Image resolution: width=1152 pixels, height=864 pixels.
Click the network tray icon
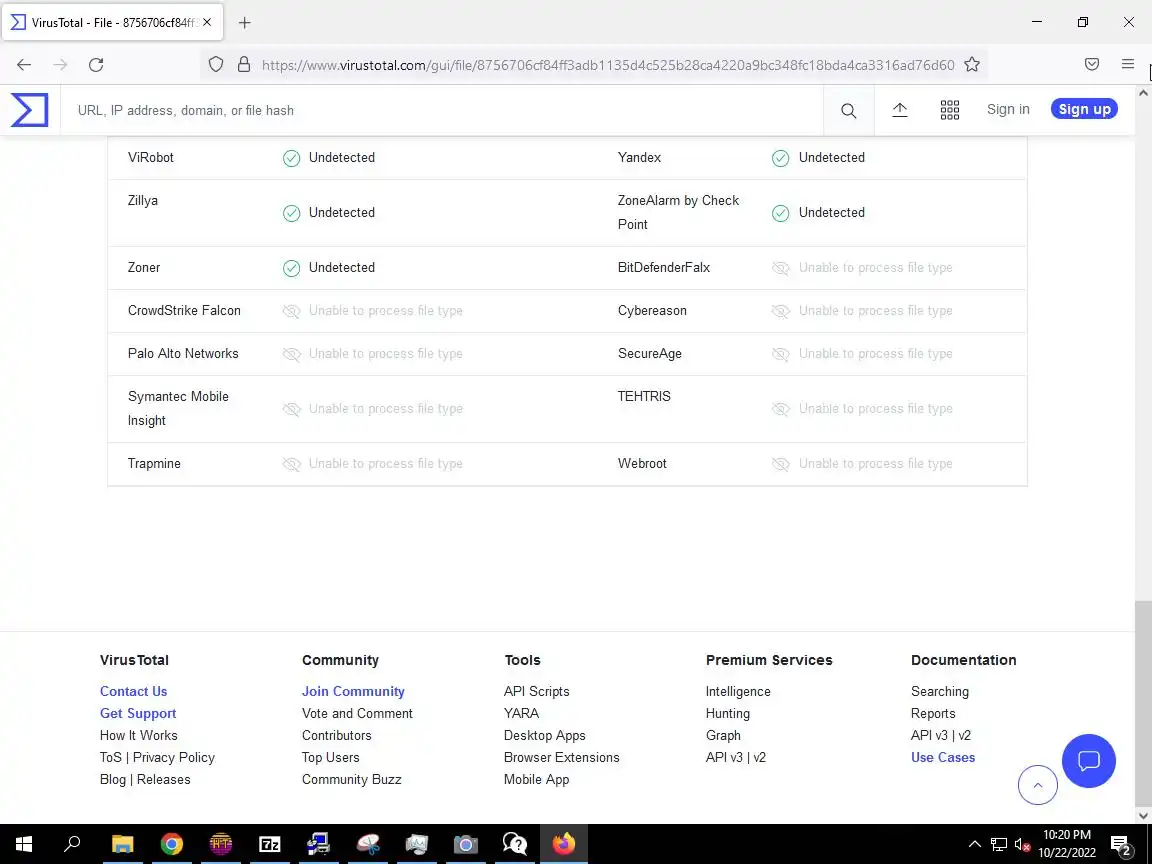(998, 844)
